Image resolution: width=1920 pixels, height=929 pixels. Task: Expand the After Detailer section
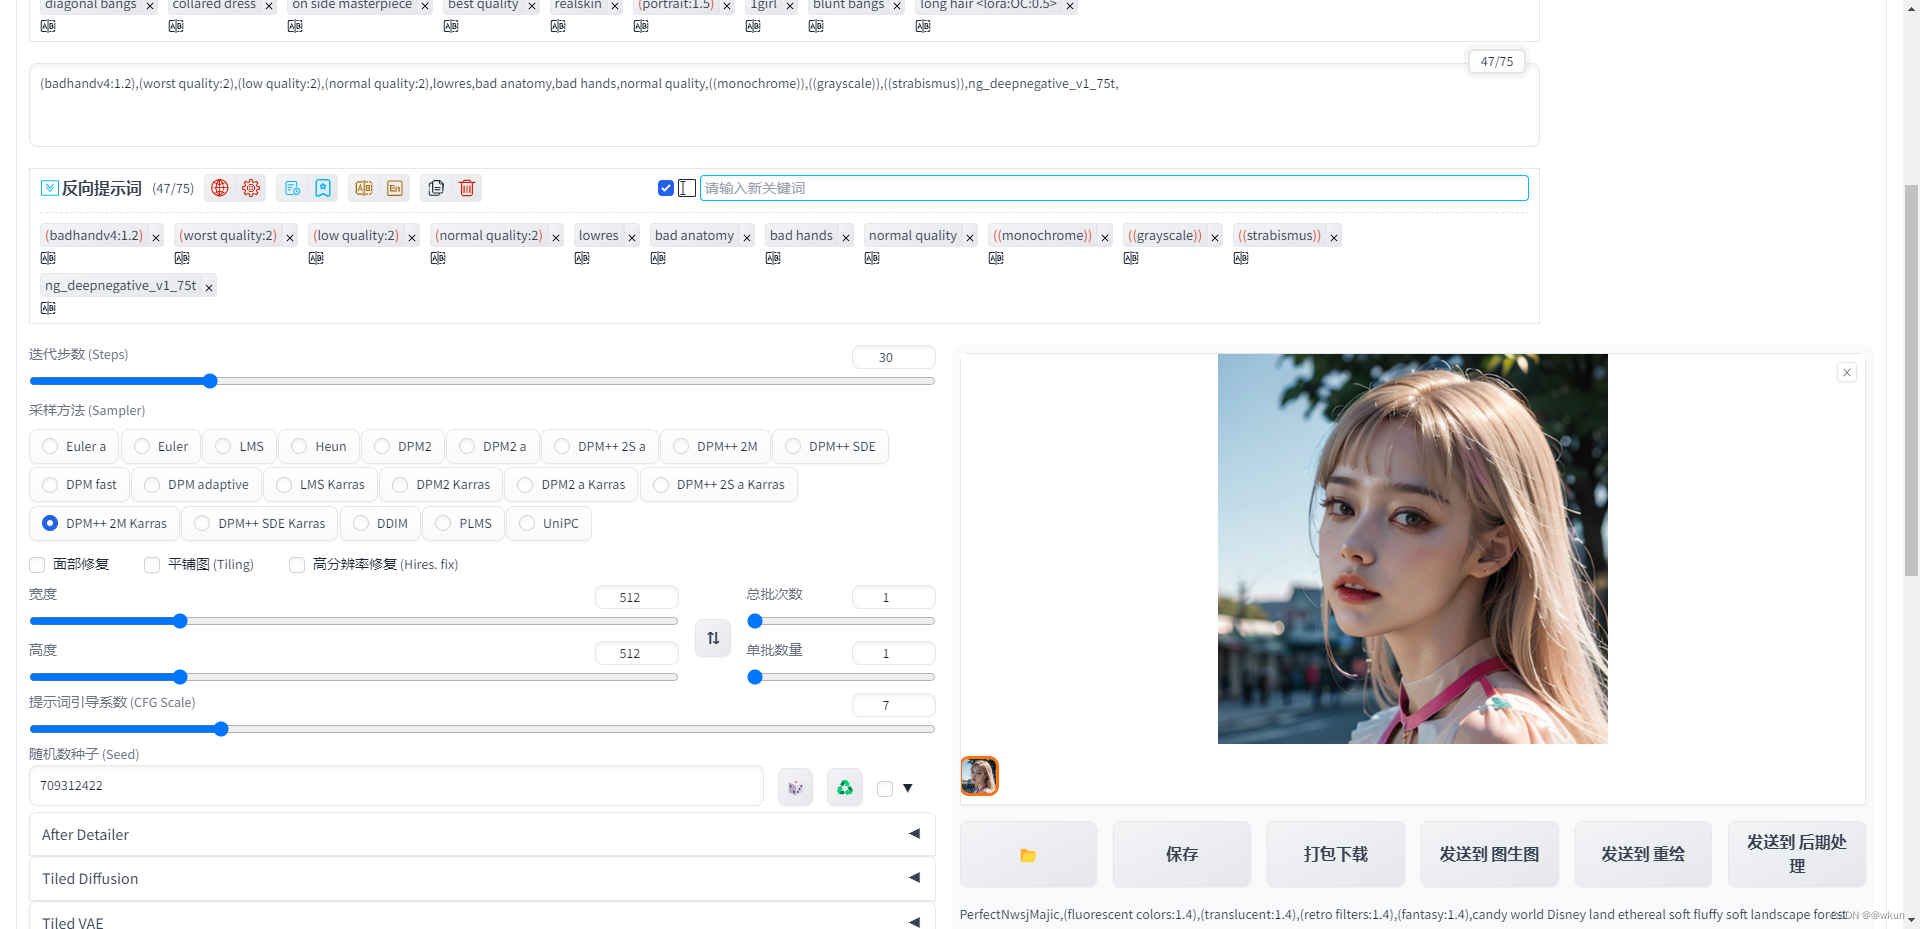pyautogui.click(x=482, y=834)
